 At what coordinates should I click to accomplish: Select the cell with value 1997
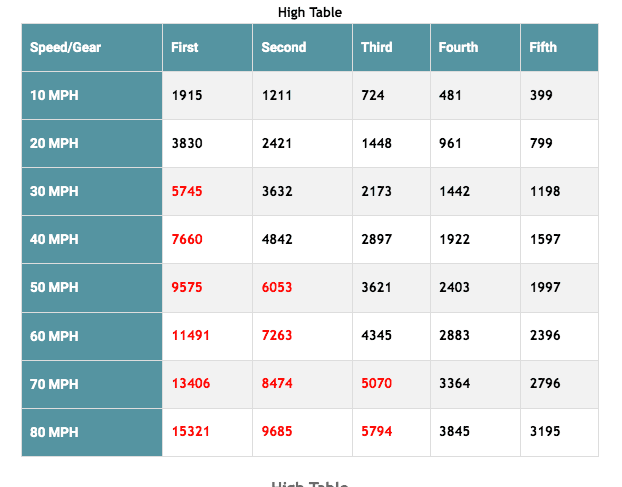tap(559, 288)
